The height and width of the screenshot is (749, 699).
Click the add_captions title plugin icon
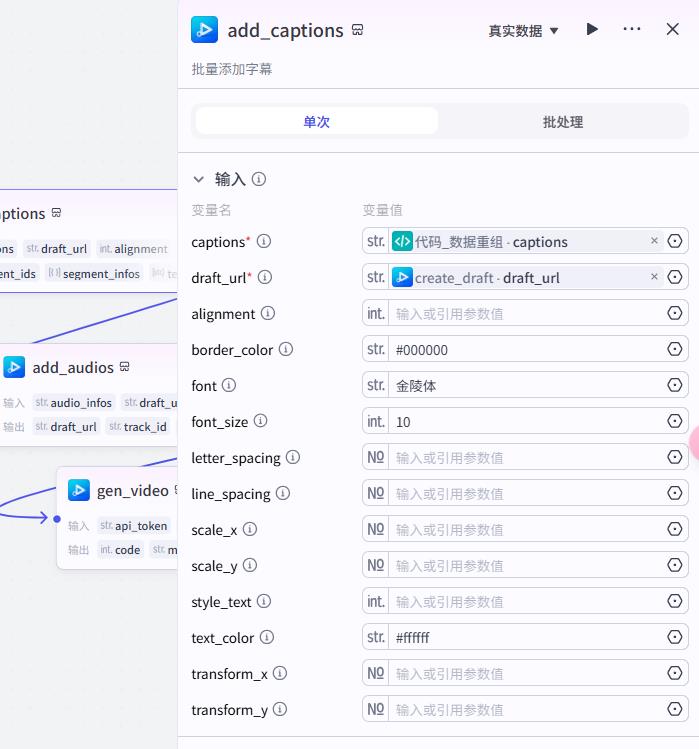(204, 30)
